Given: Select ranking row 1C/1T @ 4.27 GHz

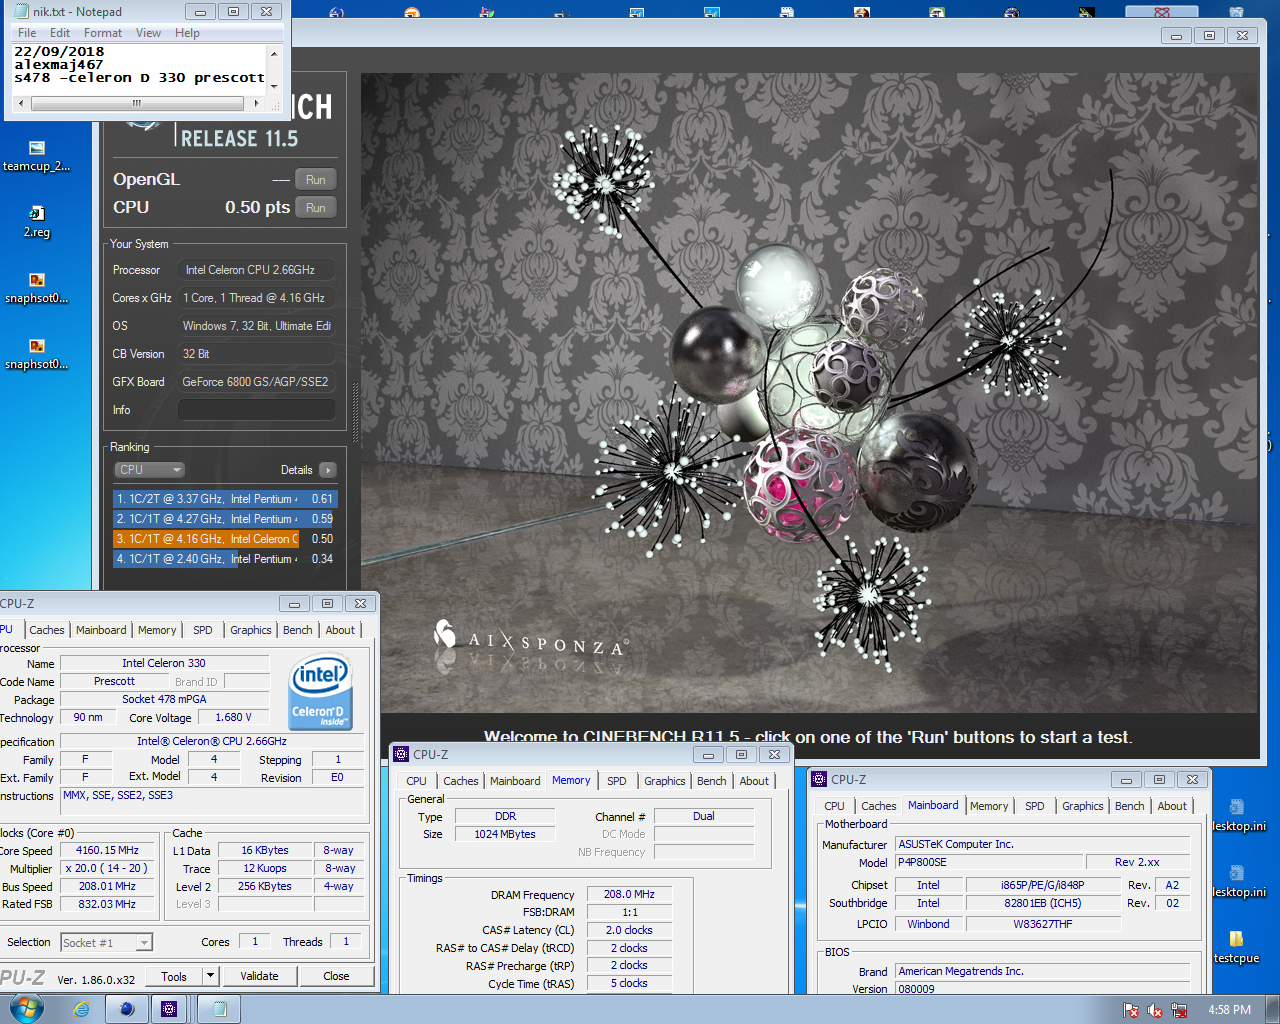Looking at the screenshot, I should click(x=225, y=519).
